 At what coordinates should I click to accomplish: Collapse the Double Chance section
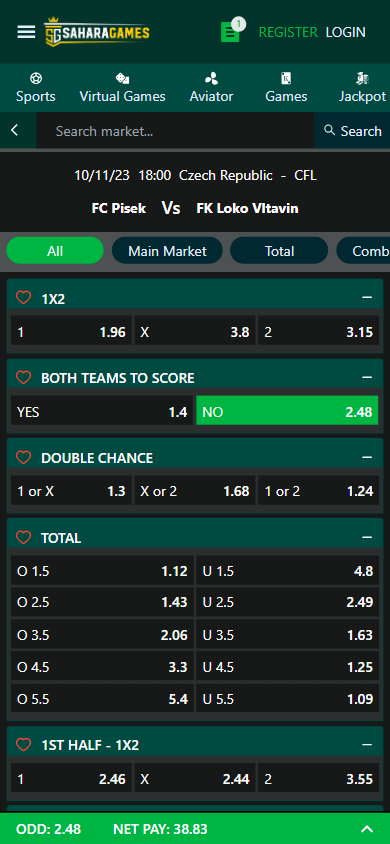pos(367,457)
